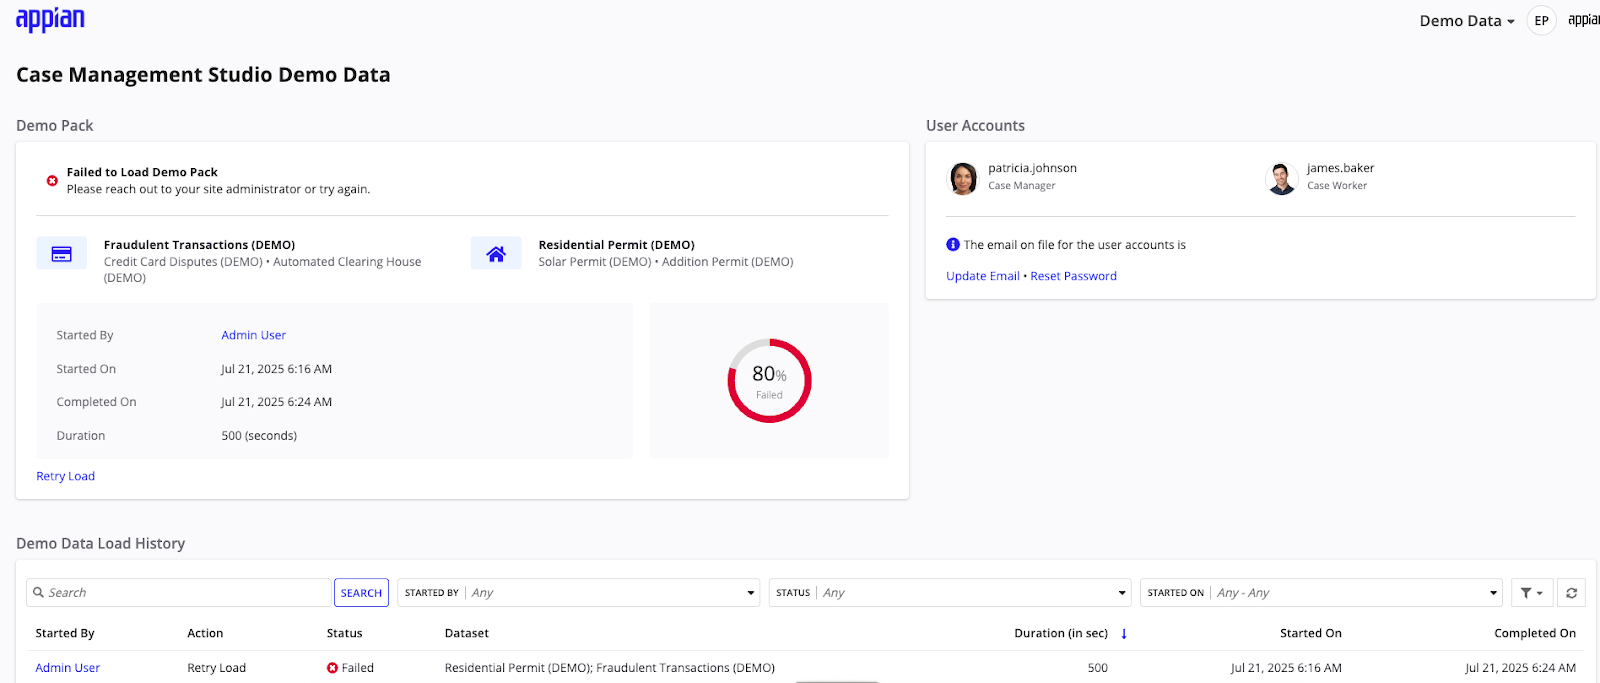1600x683 pixels.
Task: Click the red error icon beside Failed to Load
Action: click(x=52, y=181)
